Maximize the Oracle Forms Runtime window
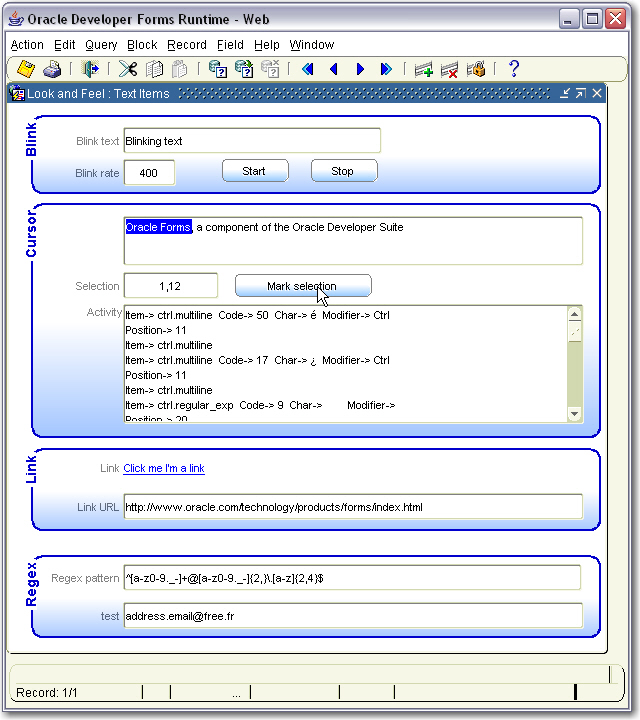 pyautogui.click(x=592, y=19)
